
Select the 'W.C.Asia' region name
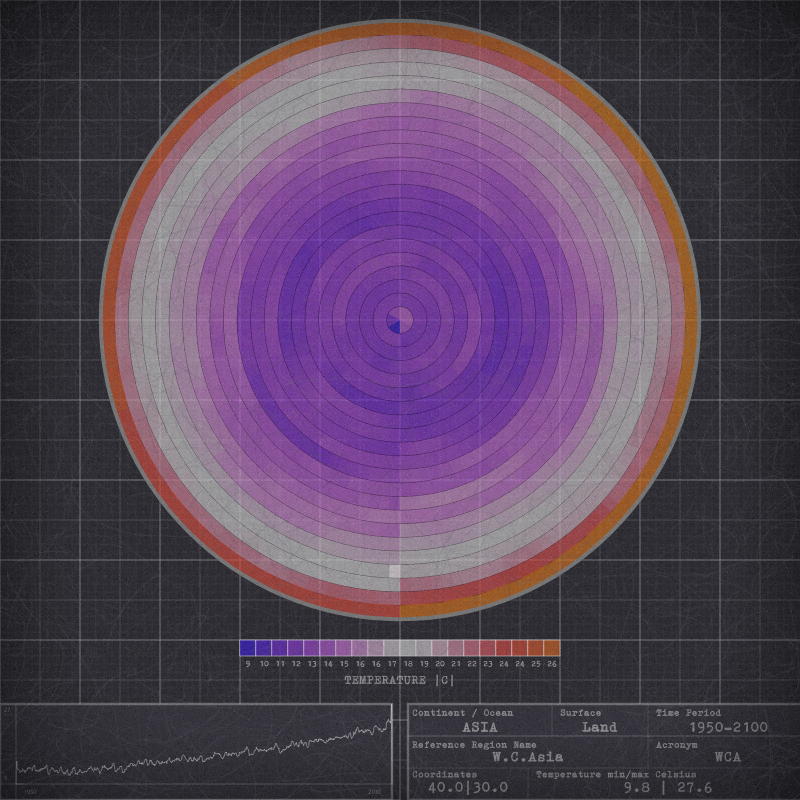528,757
